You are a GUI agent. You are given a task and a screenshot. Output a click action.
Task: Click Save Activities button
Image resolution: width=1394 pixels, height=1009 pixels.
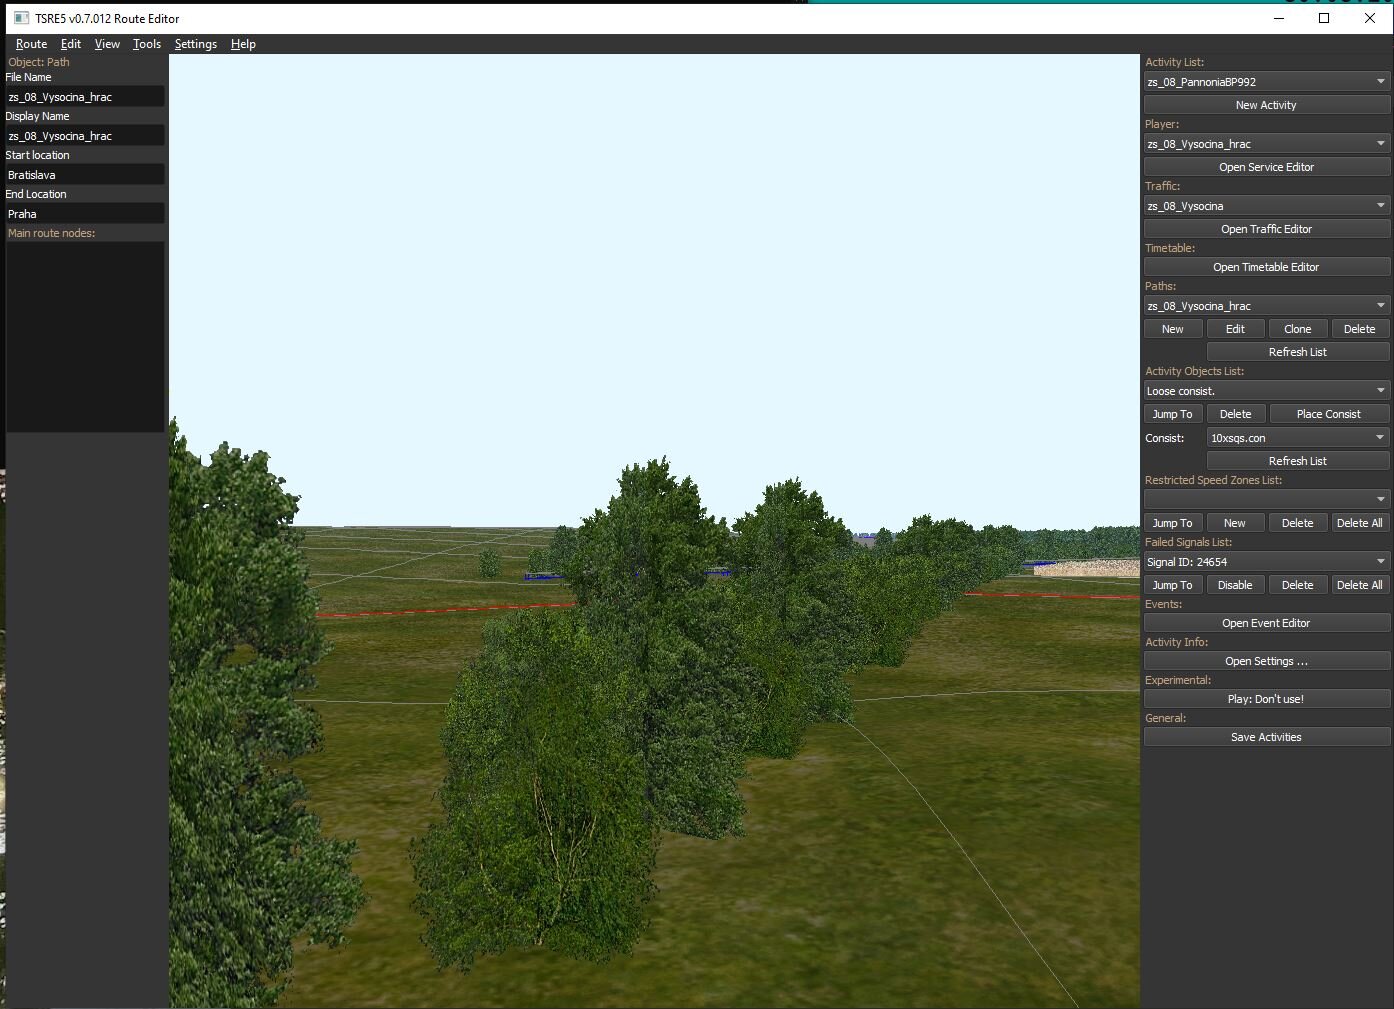[1266, 737]
